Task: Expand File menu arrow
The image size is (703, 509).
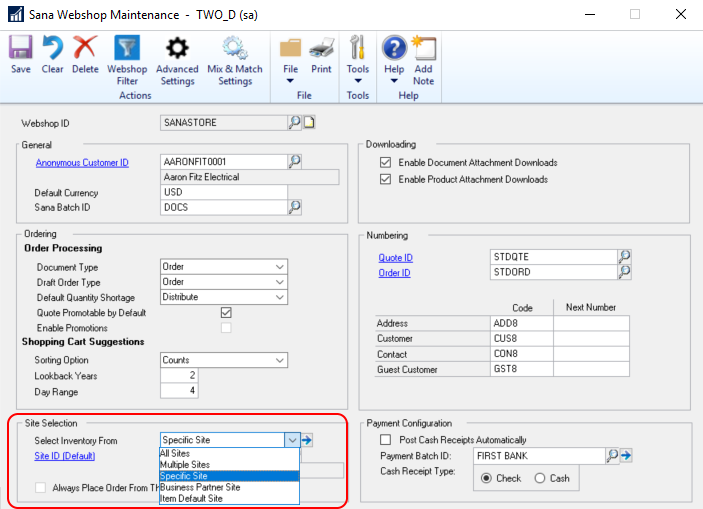Action: [x=290, y=81]
